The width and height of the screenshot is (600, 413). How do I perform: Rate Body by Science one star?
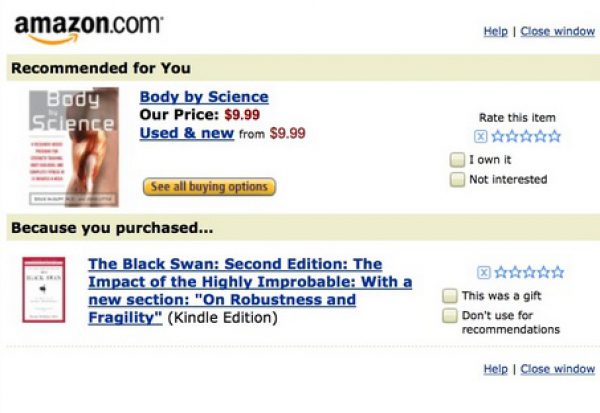(497, 137)
